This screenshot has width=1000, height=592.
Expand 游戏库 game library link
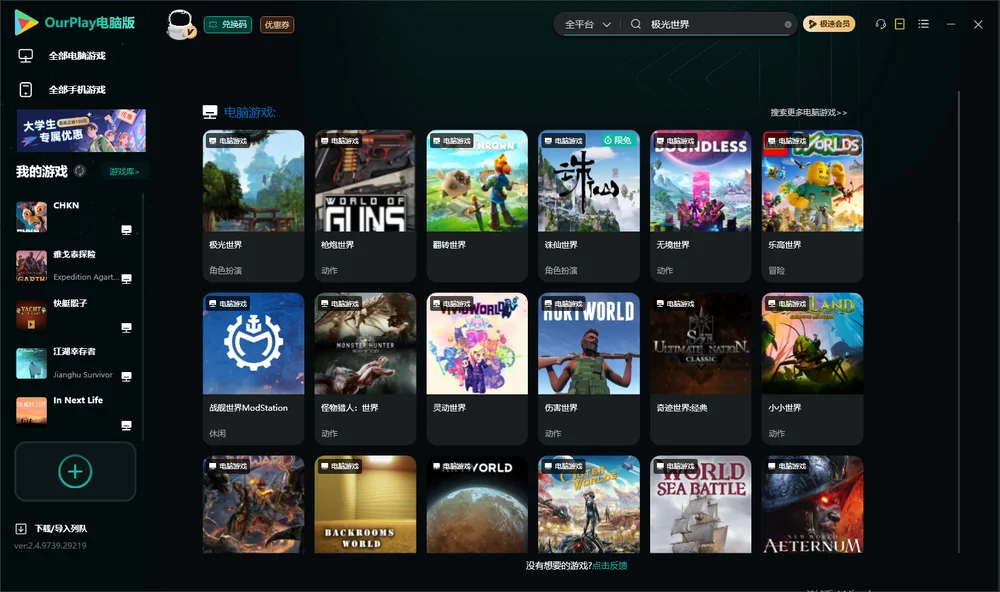pyautogui.click(x=124, y=172)
